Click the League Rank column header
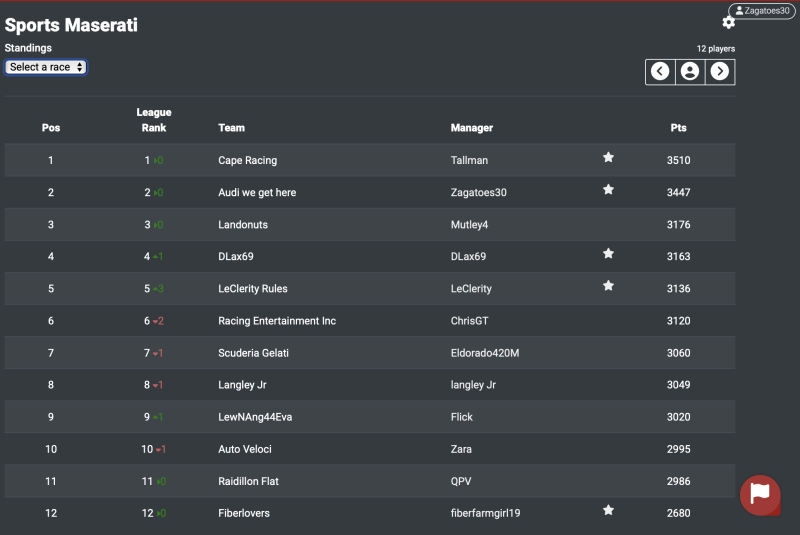Screen dimensions: 800x535 click(x=154, y=120)
